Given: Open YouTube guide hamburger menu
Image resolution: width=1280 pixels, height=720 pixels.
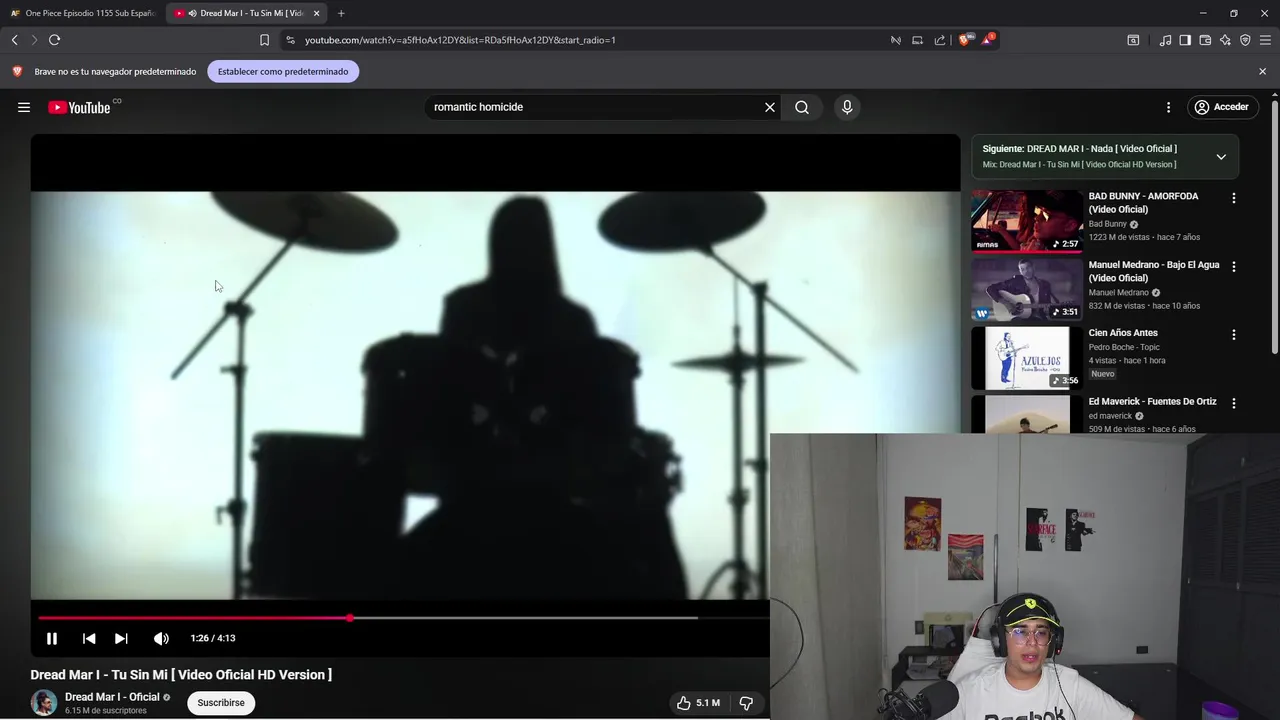Looking at the screenshot, I should point(24,107).
